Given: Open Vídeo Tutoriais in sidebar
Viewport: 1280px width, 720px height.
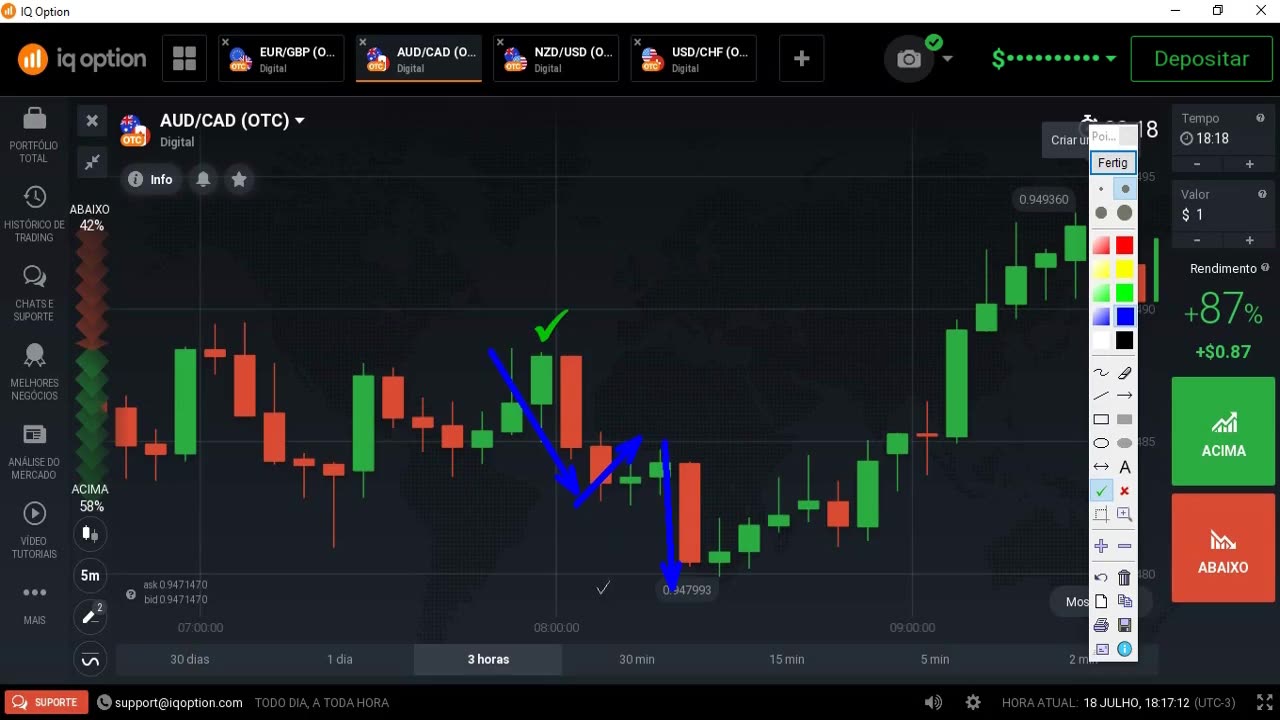Looking at the screenshot, I should pyautogui.click(x=34, y=530).
